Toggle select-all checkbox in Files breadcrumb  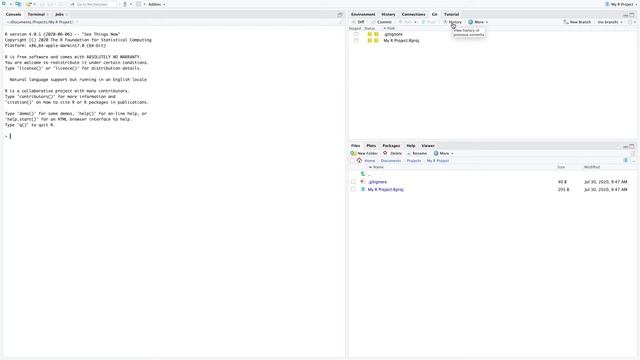coord(353,161)
